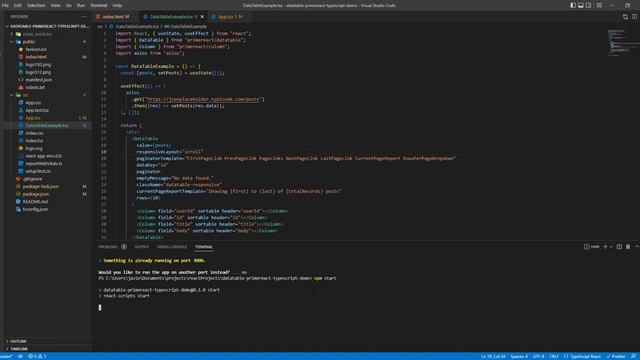The width and height of the screenshot is (640, 360).
Task: Split the terminal panel
Action: pyautogui.click(x=619, y=247)
